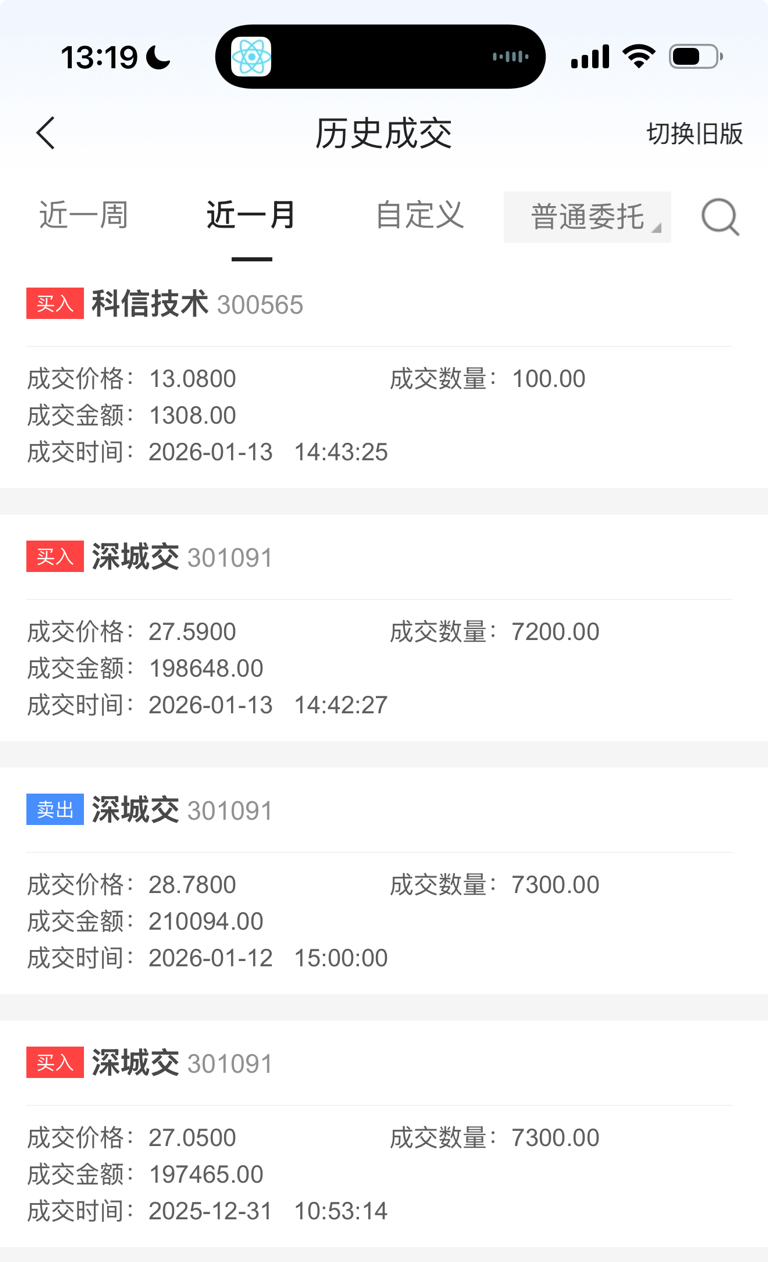768x1262 pixels.
Task: Tap the 13:19 status bar clock
Action: [x=99, y=57]
